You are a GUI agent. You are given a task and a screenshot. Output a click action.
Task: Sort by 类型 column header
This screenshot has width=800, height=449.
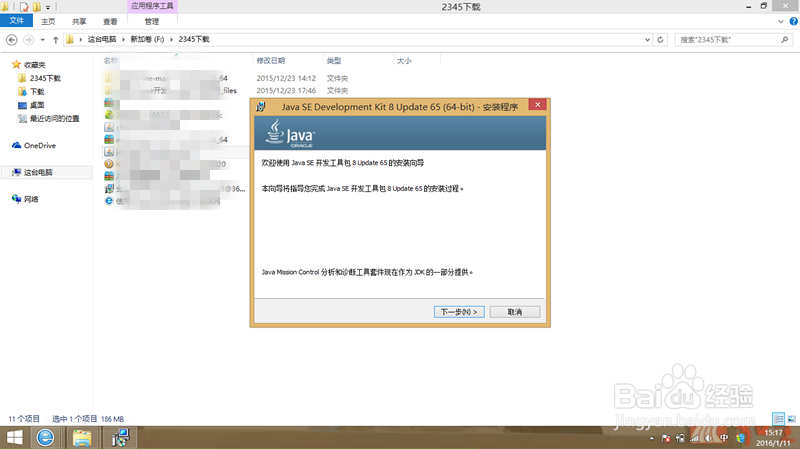click(x=334, y=61)
